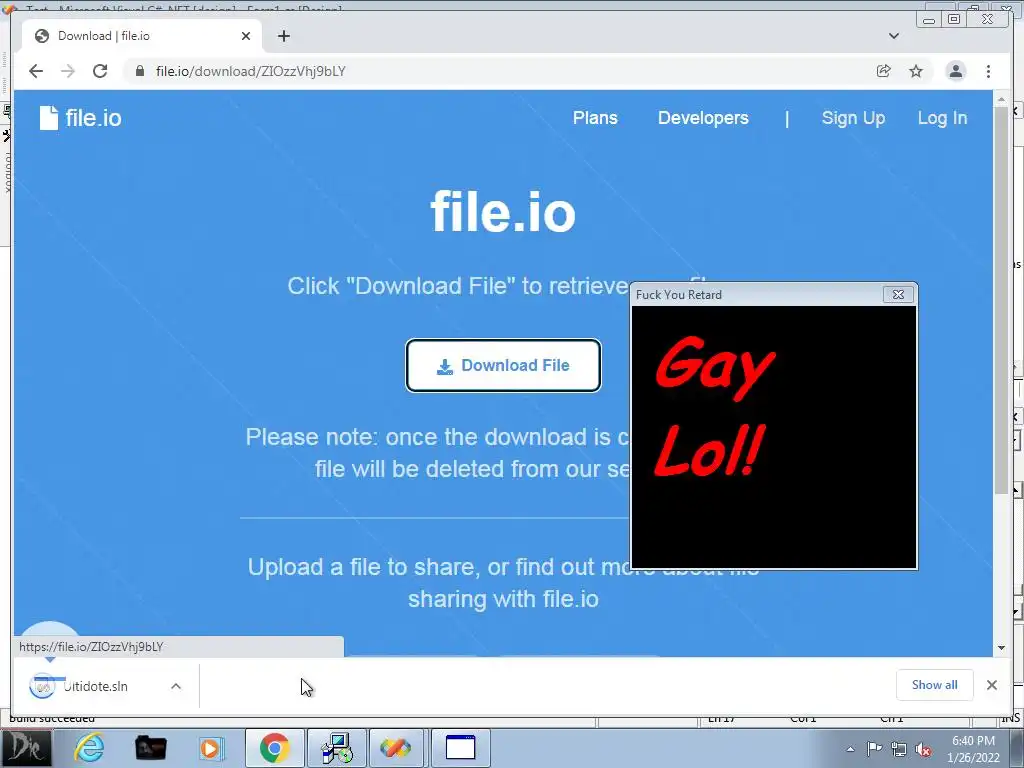1024x768 pixels.
Task: Open the Plans page
Action: (x=595, y=118)
